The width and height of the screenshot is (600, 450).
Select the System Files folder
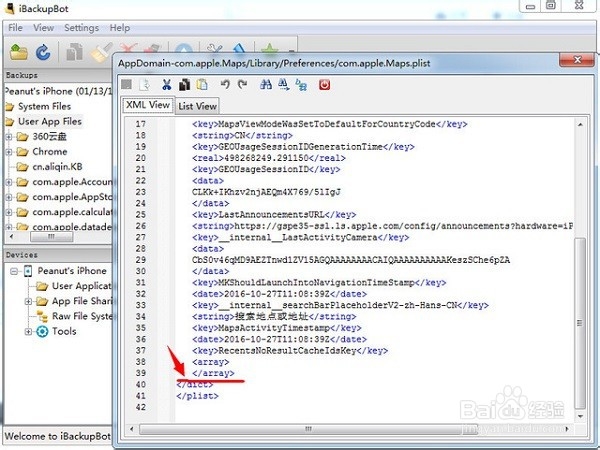pyautogui.click(x=44, y=106)
